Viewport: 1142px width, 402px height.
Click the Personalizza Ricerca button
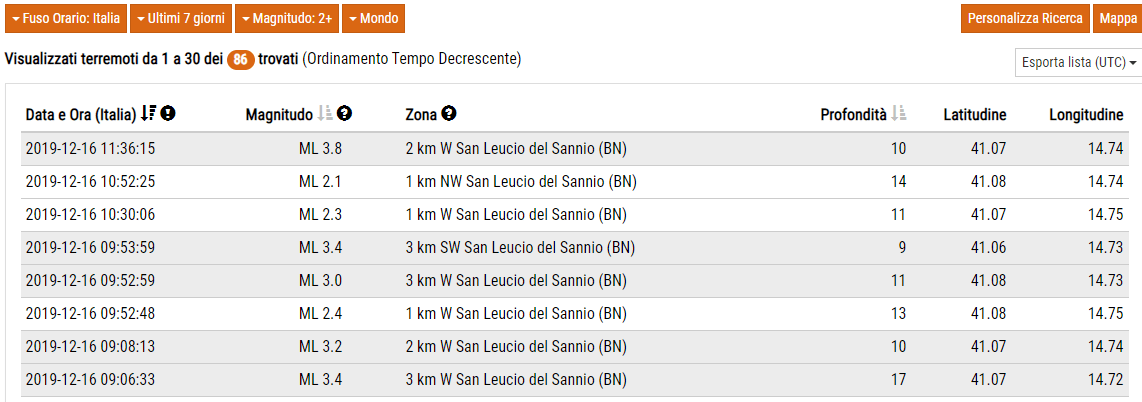tap(1025, 18)
